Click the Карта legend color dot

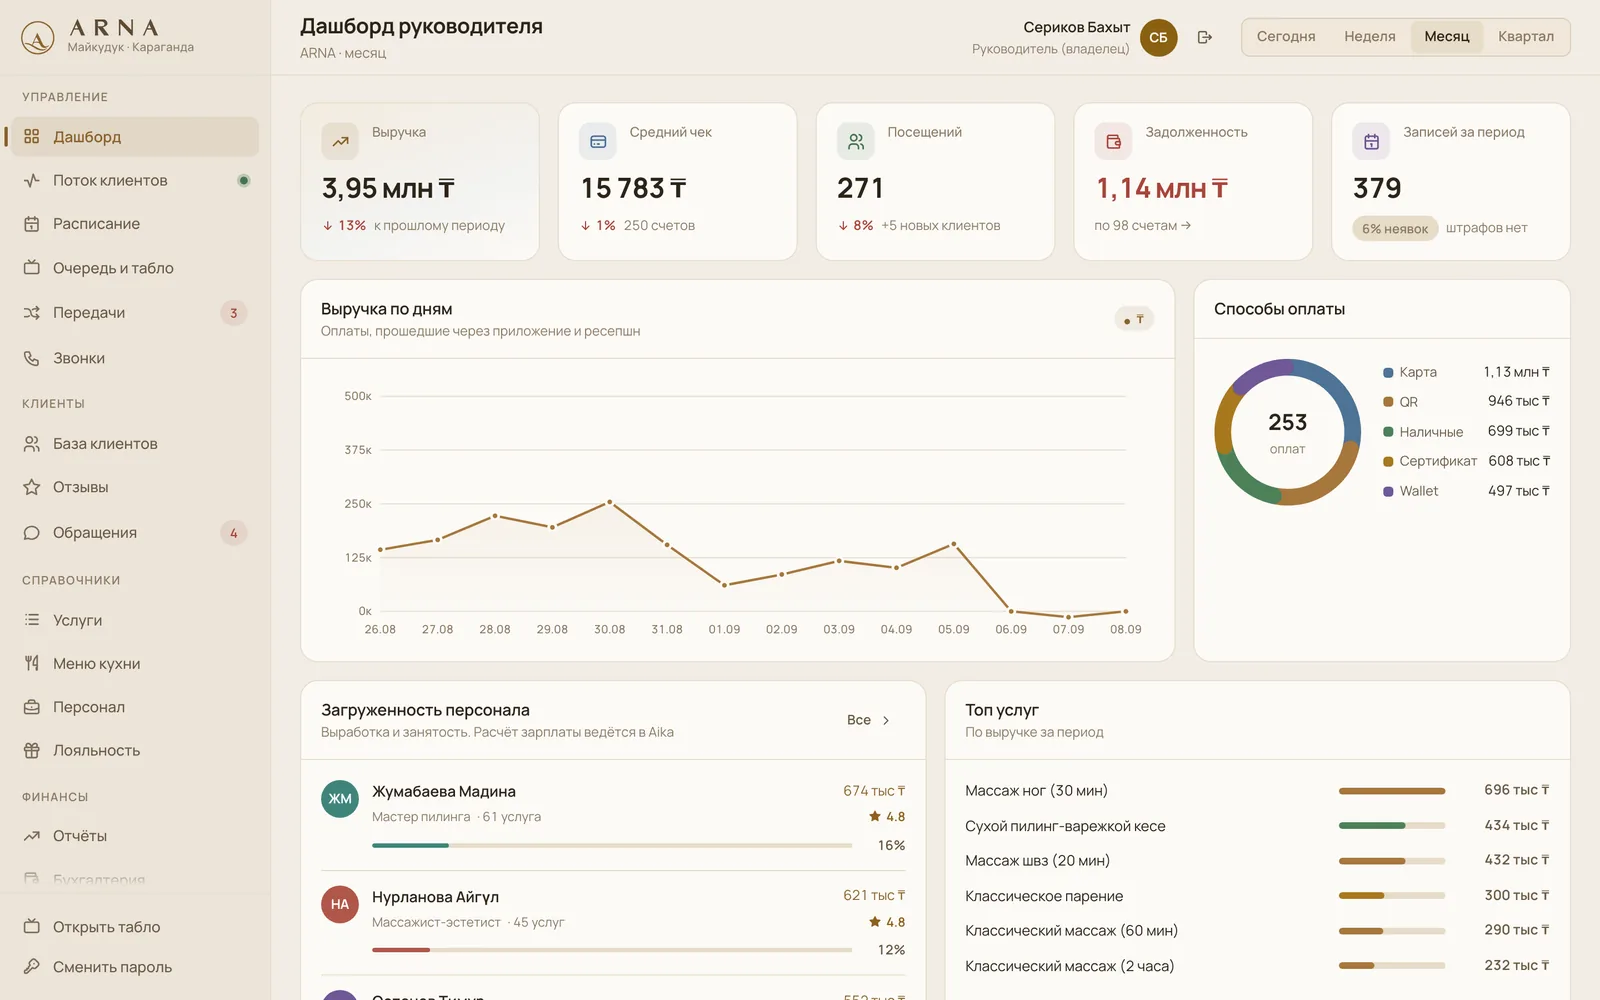1388,373
